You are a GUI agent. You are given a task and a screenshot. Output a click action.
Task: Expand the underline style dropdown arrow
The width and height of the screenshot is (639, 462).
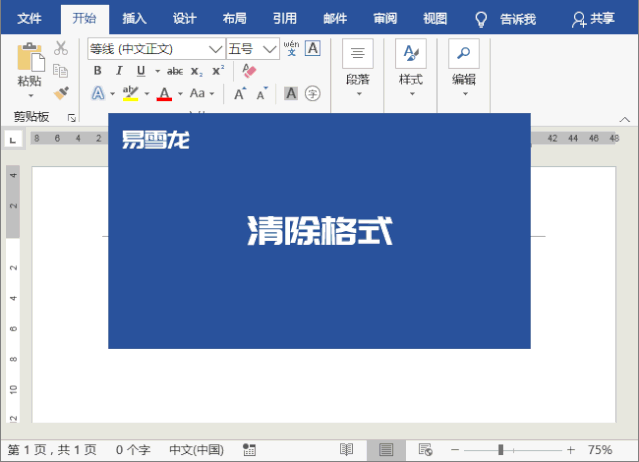[157, 71]
